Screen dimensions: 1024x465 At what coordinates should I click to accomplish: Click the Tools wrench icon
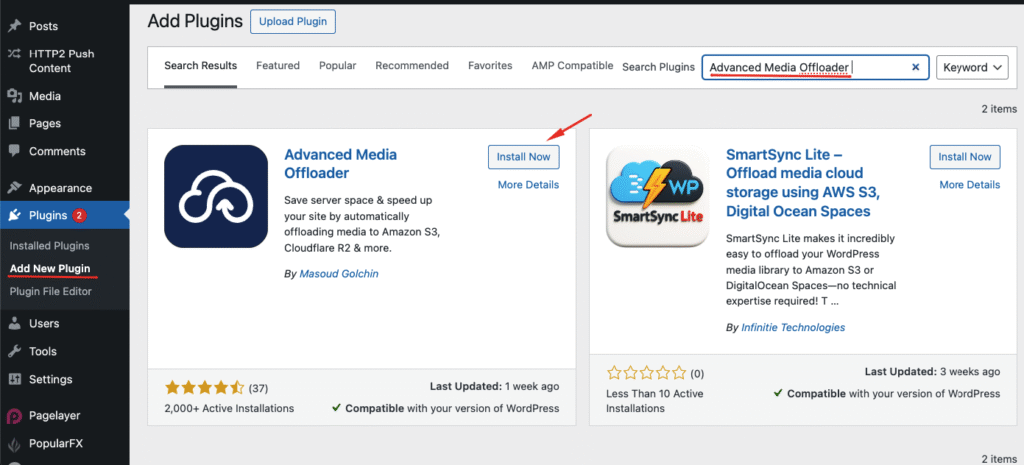[x=14, y=351]
